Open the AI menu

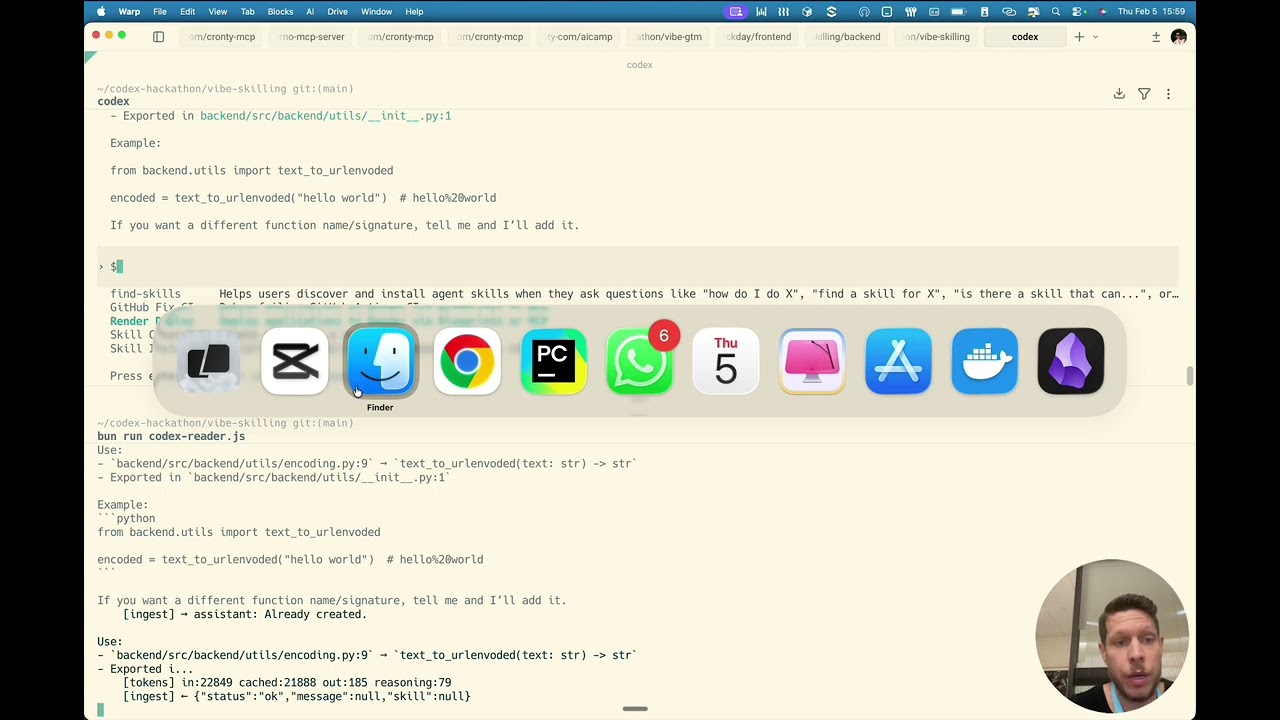click(310, 12)
